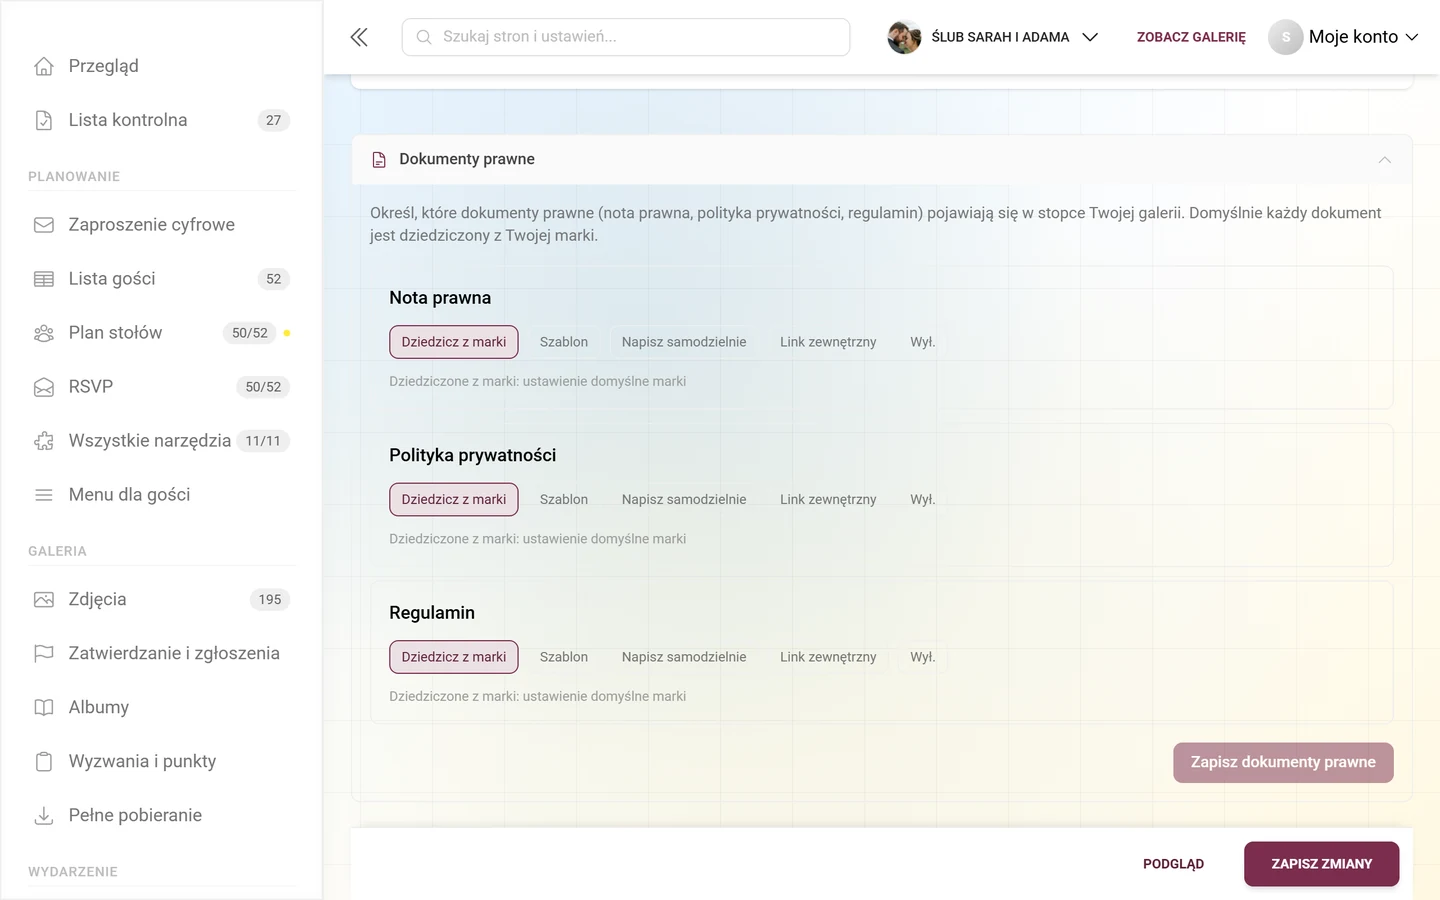Click the RSVP open envelope icon

point(44,387)
